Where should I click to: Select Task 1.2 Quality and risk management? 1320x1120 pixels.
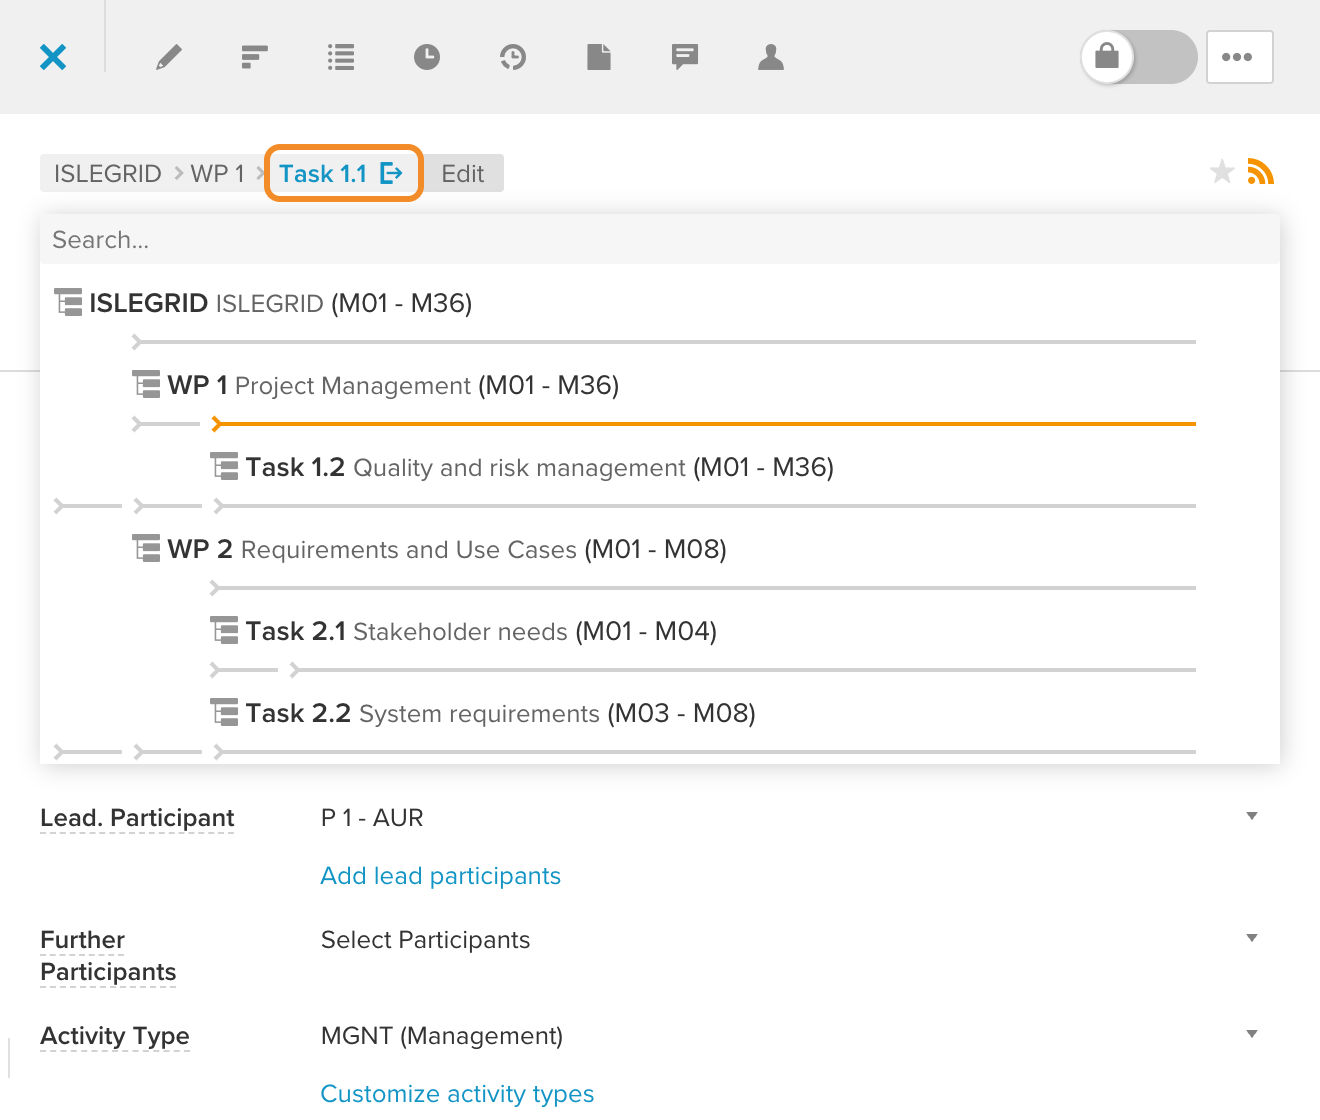pyautogui.click(x=522, y=467)
